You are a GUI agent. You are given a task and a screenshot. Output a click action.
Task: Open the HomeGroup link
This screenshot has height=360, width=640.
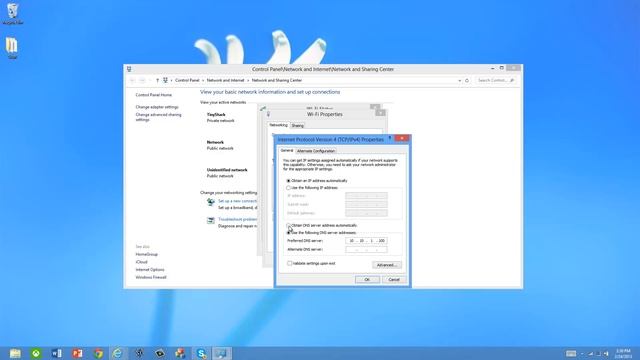click(147, 254)
